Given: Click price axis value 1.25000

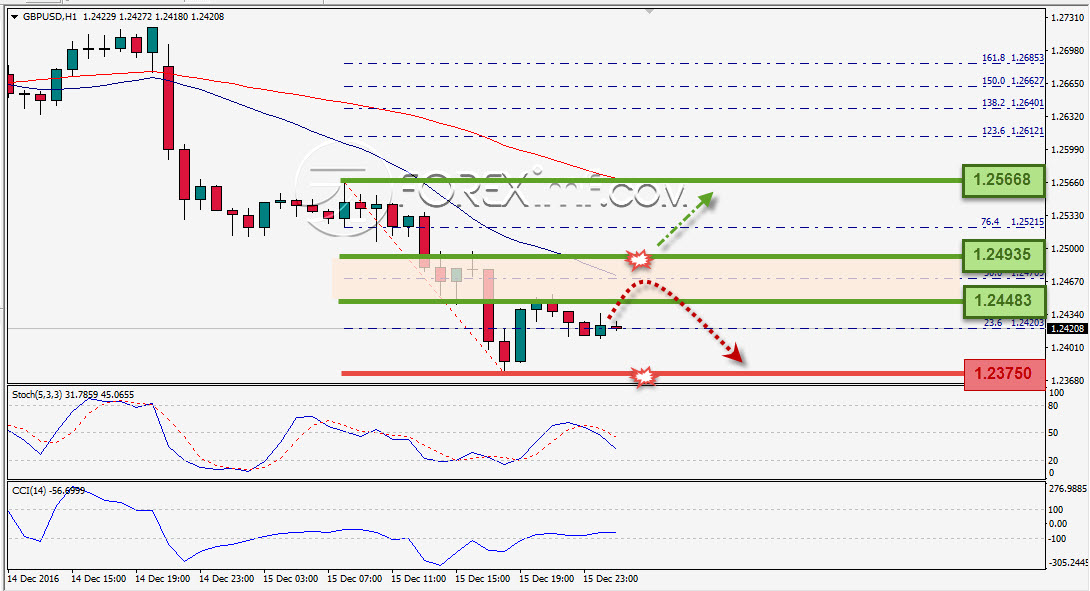Looking at the screenshot, I should (1068, 248).
